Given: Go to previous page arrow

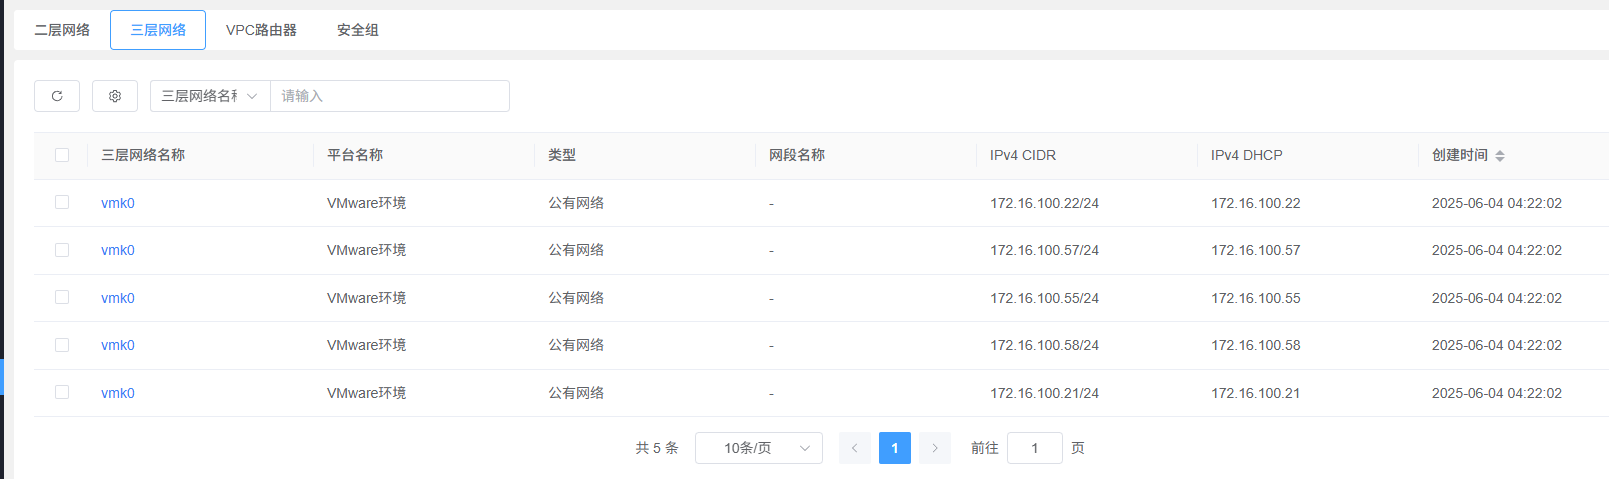Looking at the screenshot, I should (854, 448).
